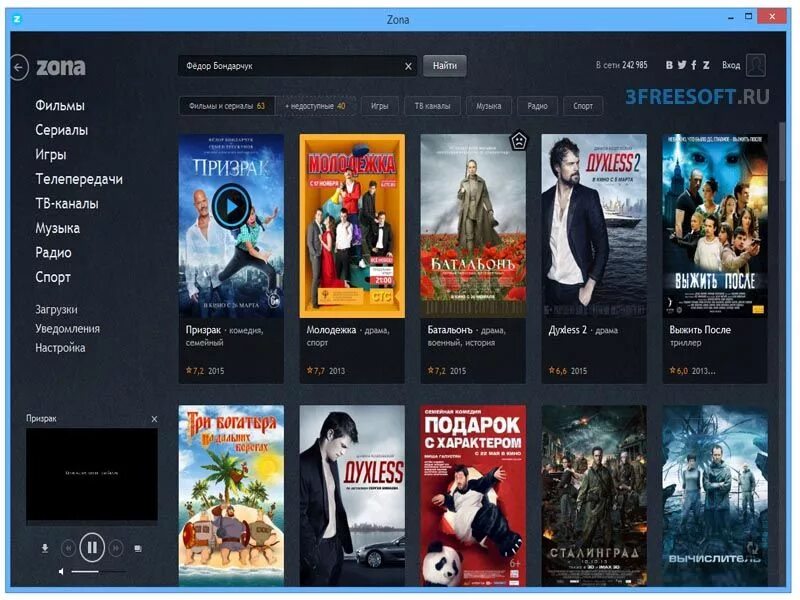Close the Призрак mini player
Image resolution: width=800 pixels, height=600 pixels.
click(x=154, y=419)
